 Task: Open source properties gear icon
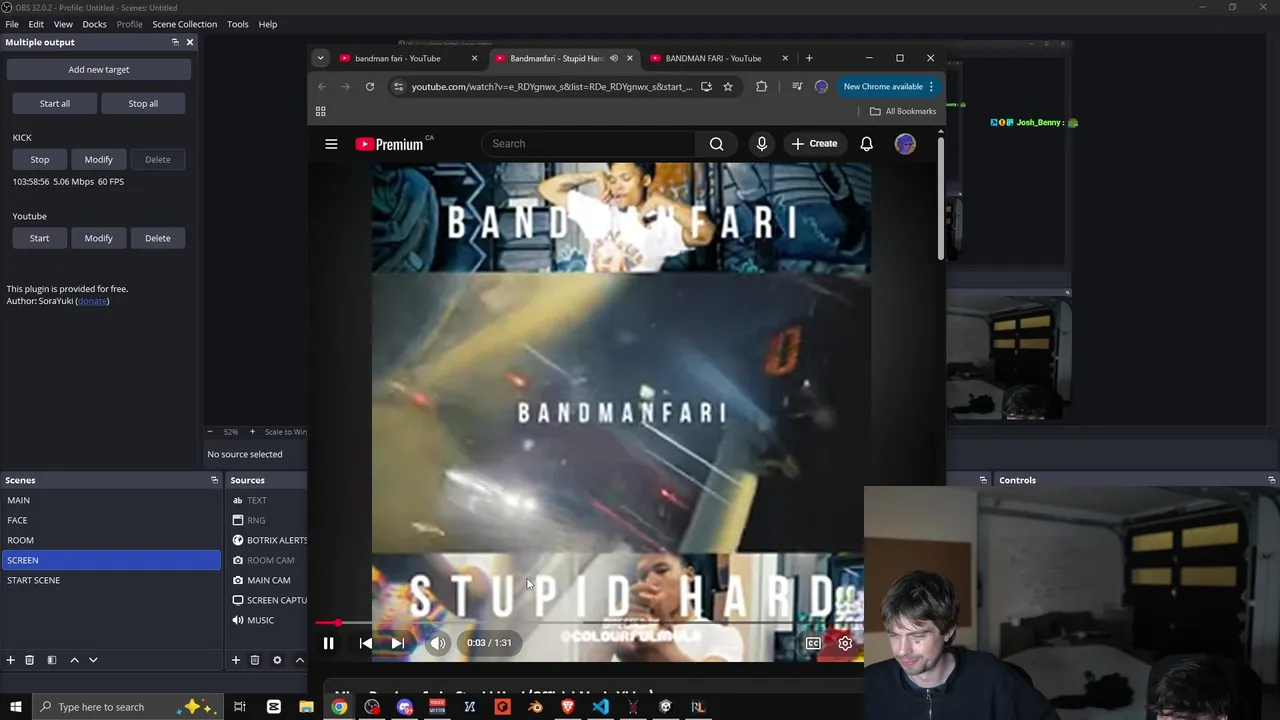(x=277, y=660)
